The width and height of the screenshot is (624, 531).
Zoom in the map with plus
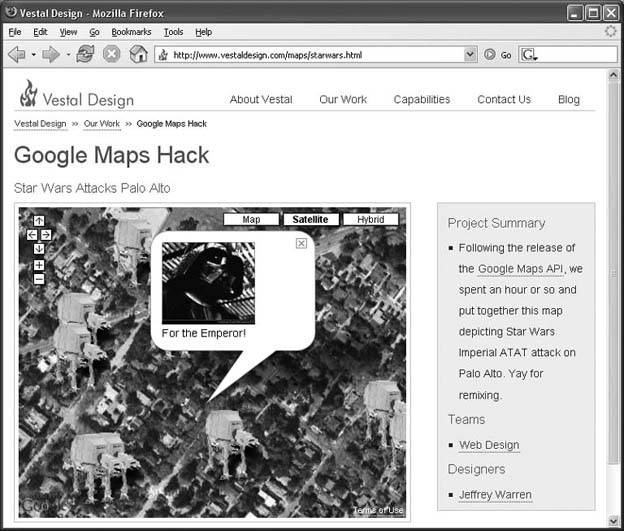[x=39, y=265]
